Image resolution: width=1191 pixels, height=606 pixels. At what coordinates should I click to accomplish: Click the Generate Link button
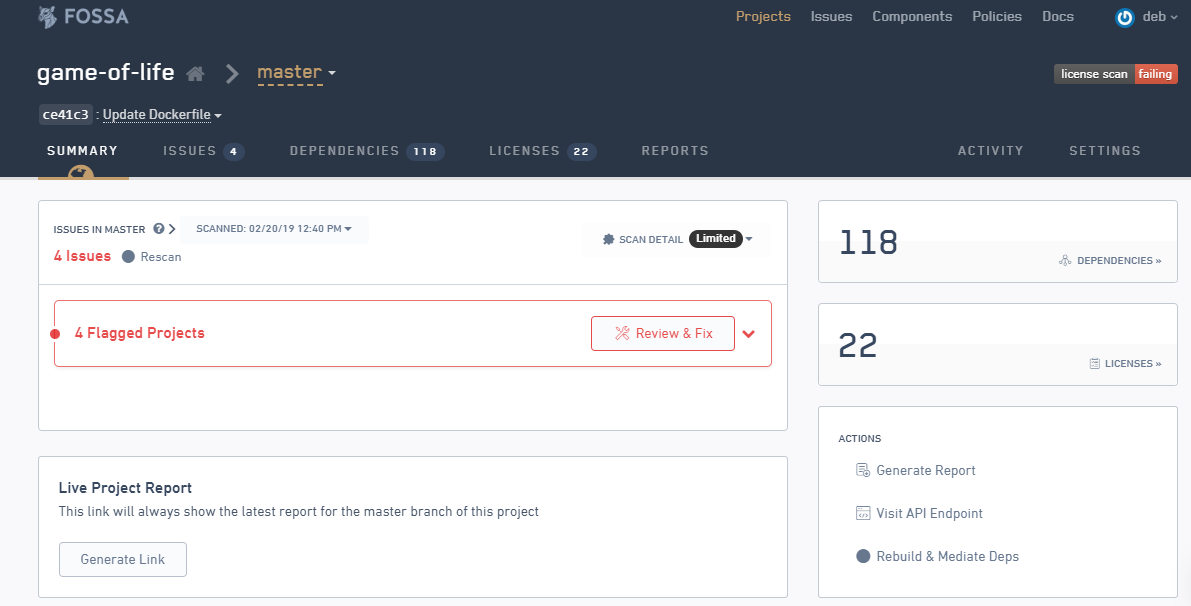coord(123,560)
